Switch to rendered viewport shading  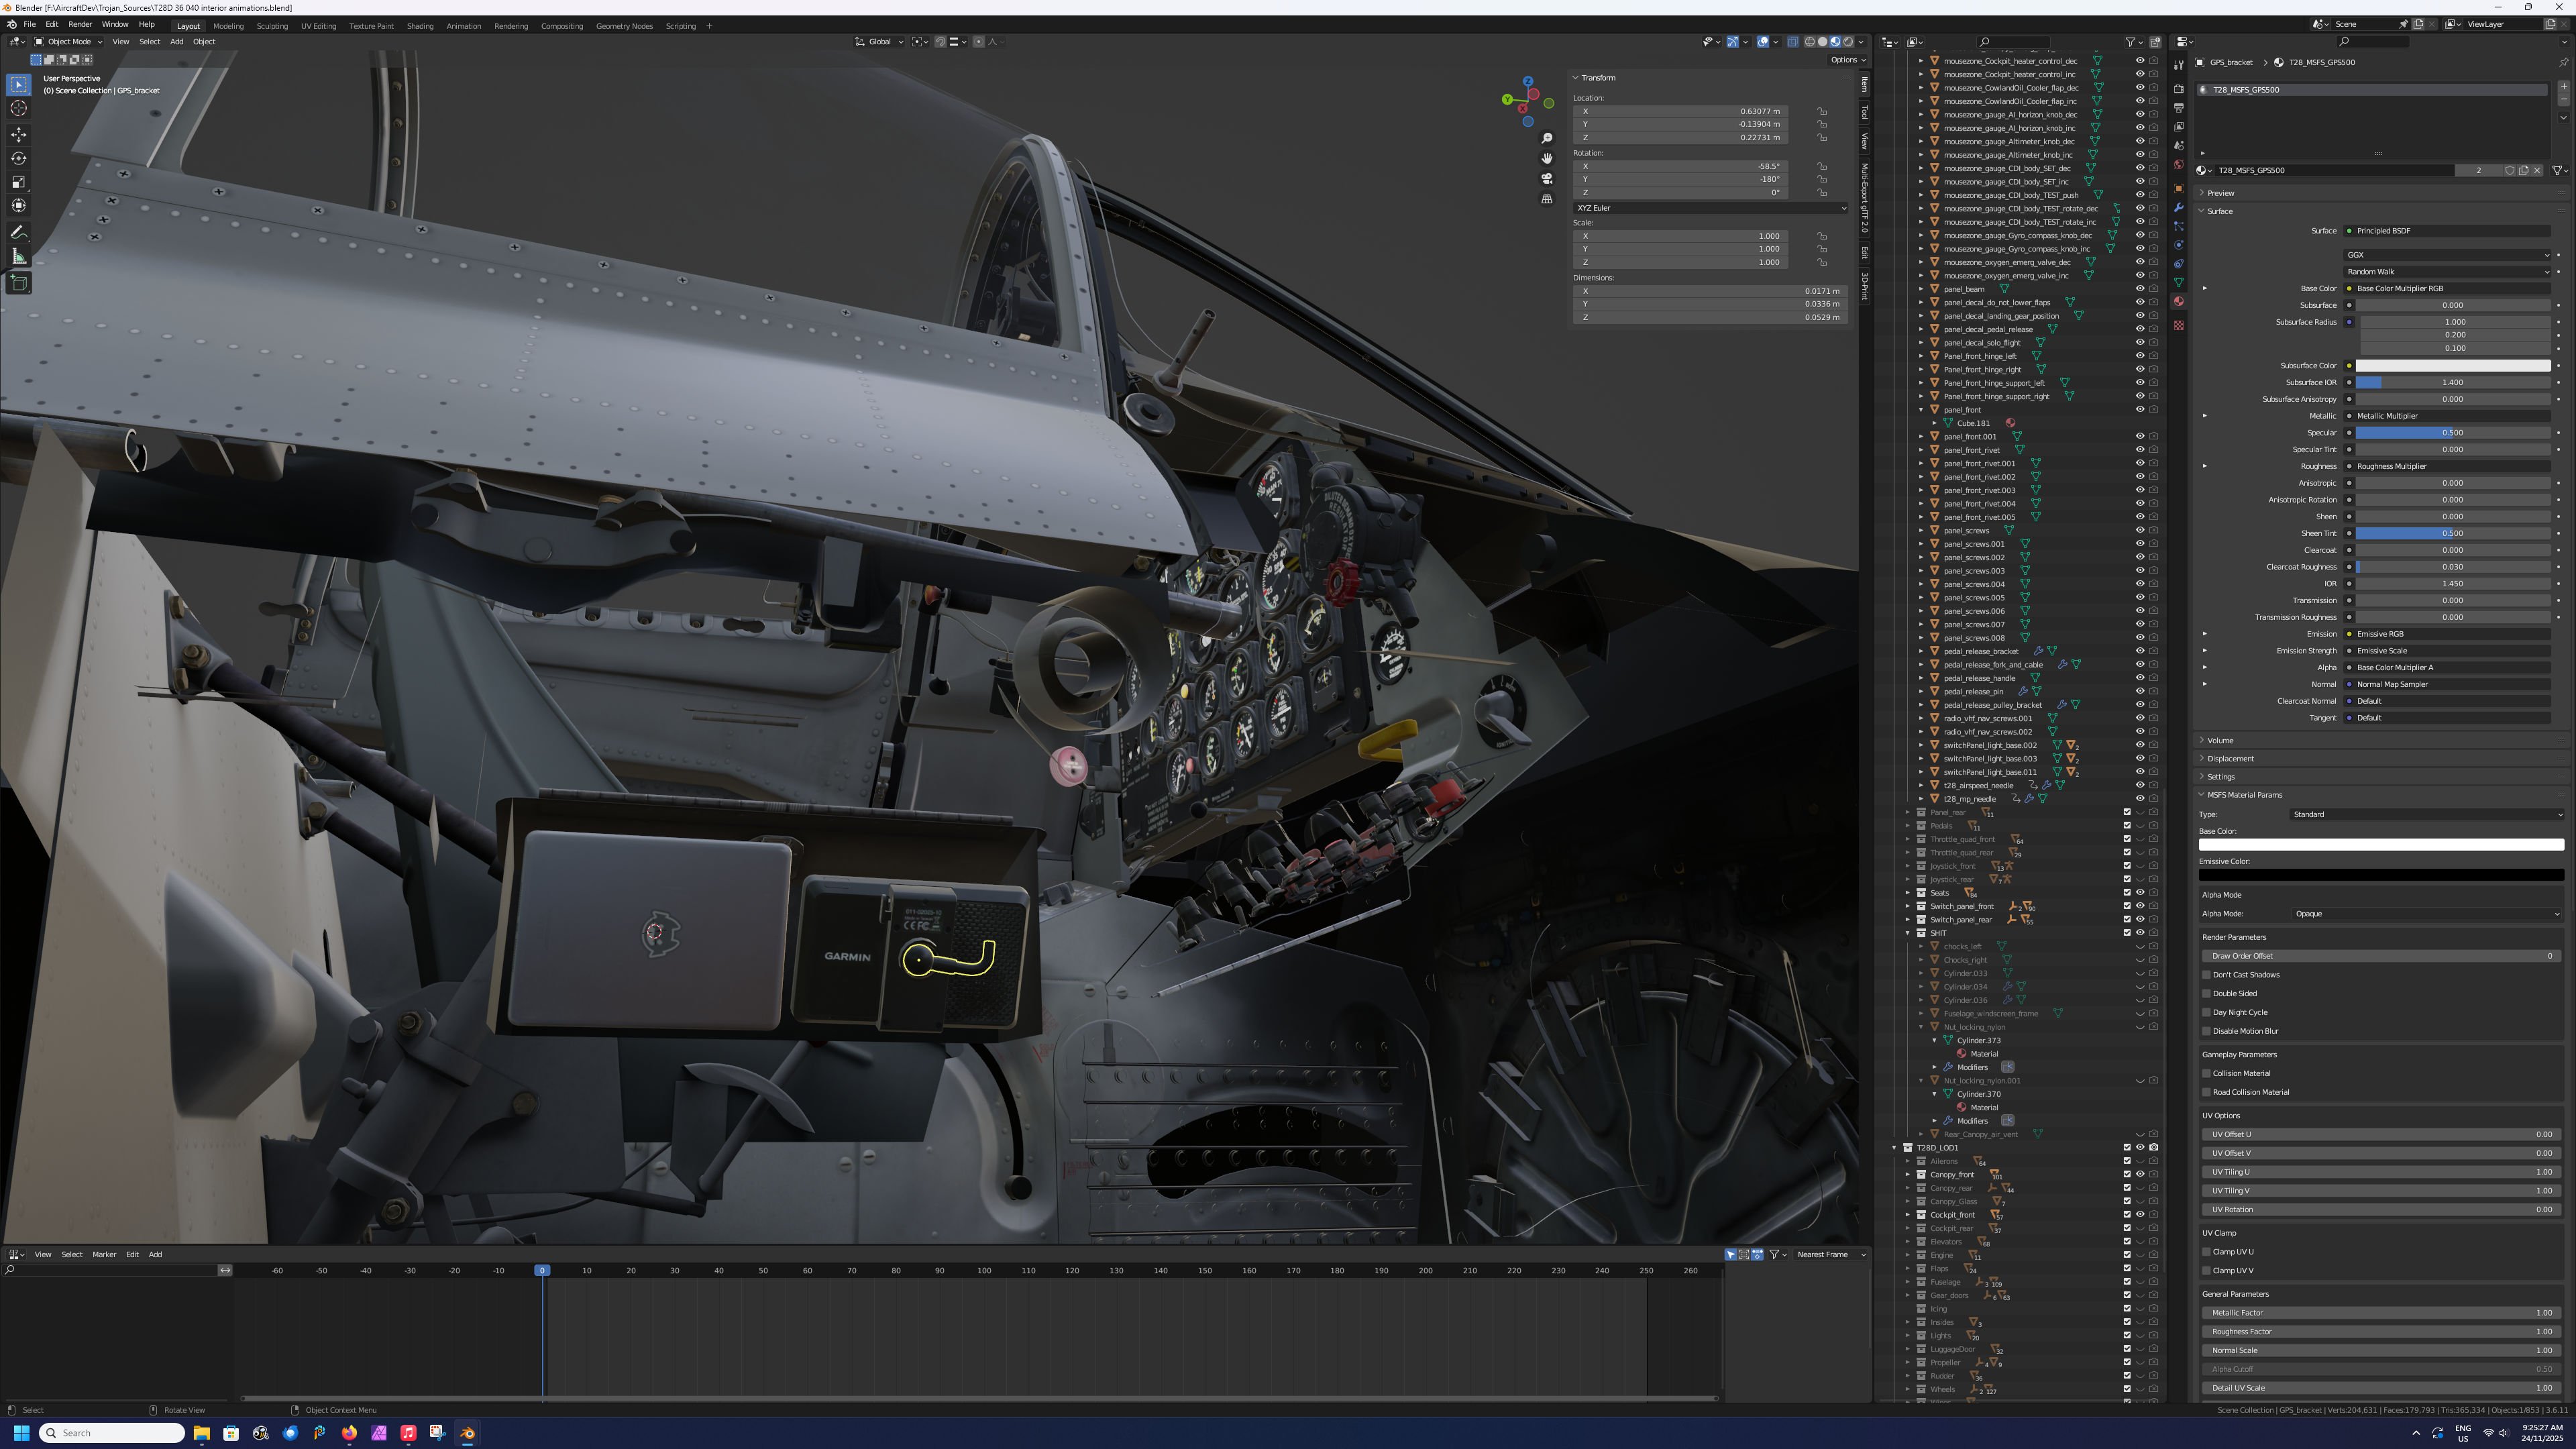tap(1848, 42)
